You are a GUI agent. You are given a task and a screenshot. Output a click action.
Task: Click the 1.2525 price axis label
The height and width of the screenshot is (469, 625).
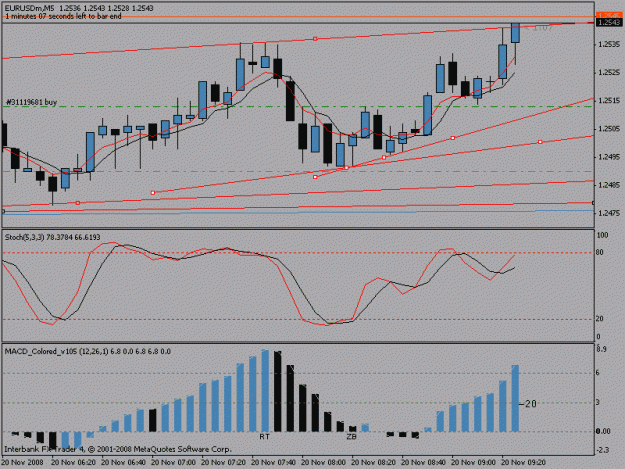(x=609, y=73)
